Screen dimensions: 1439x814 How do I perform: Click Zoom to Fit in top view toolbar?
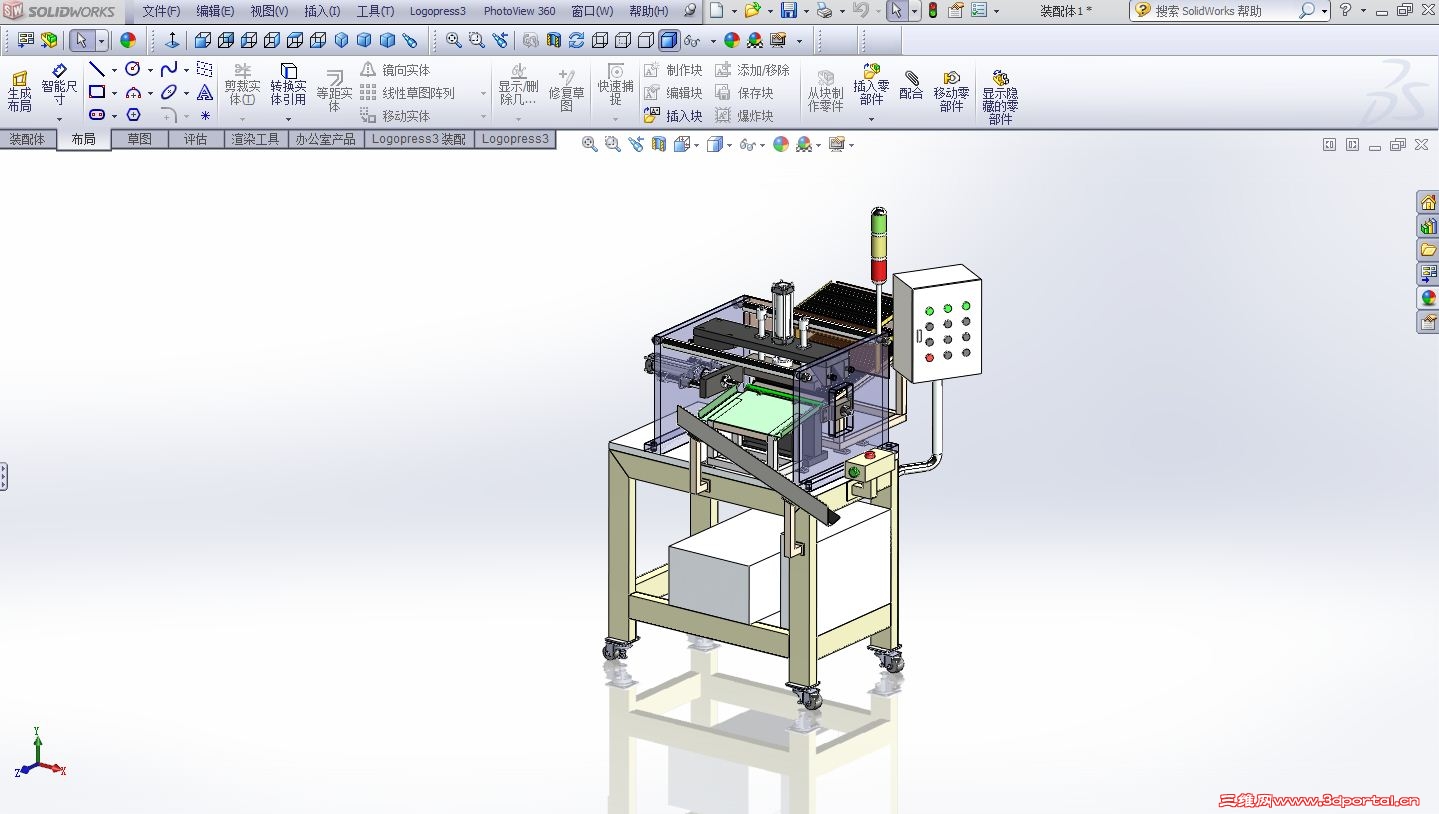tap(454, 40)
